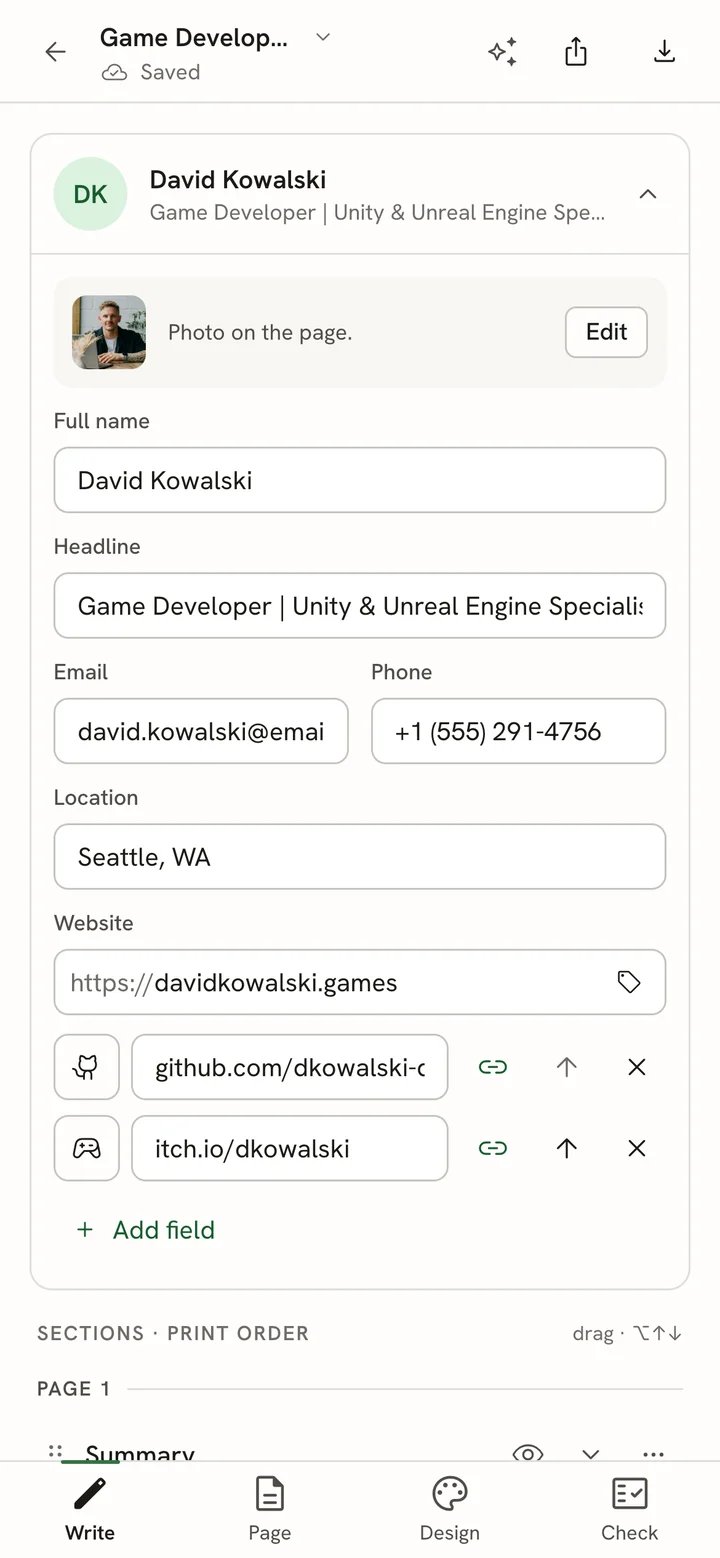The height and width of the screenshot is (1558, 720).
Task: Open the document title dropdown
Action: (322, 37)
